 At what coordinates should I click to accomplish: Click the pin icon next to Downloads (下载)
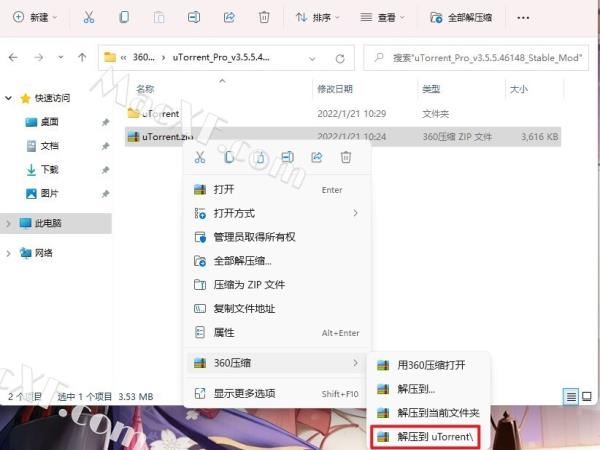[x=105, y=170]
